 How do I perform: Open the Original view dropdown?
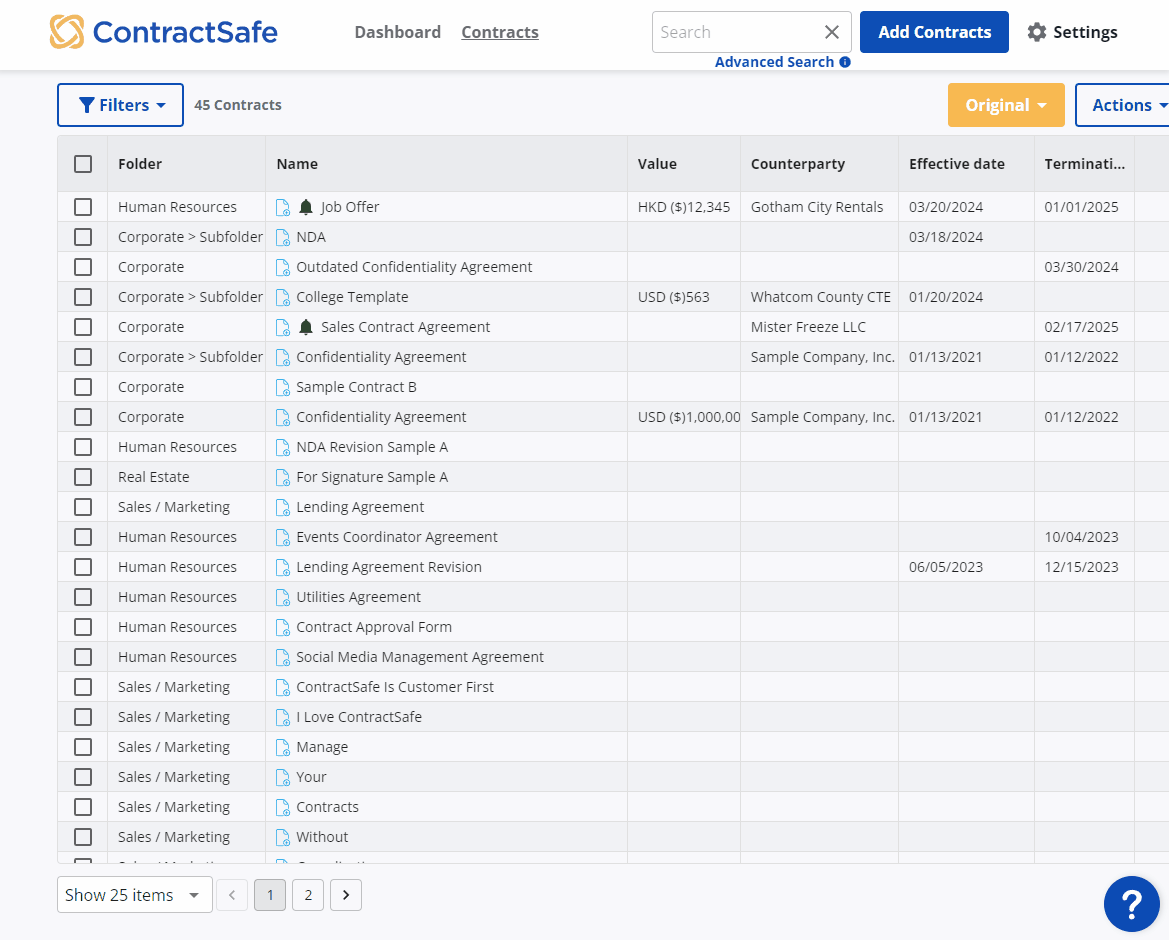(x=1006, y=105)
